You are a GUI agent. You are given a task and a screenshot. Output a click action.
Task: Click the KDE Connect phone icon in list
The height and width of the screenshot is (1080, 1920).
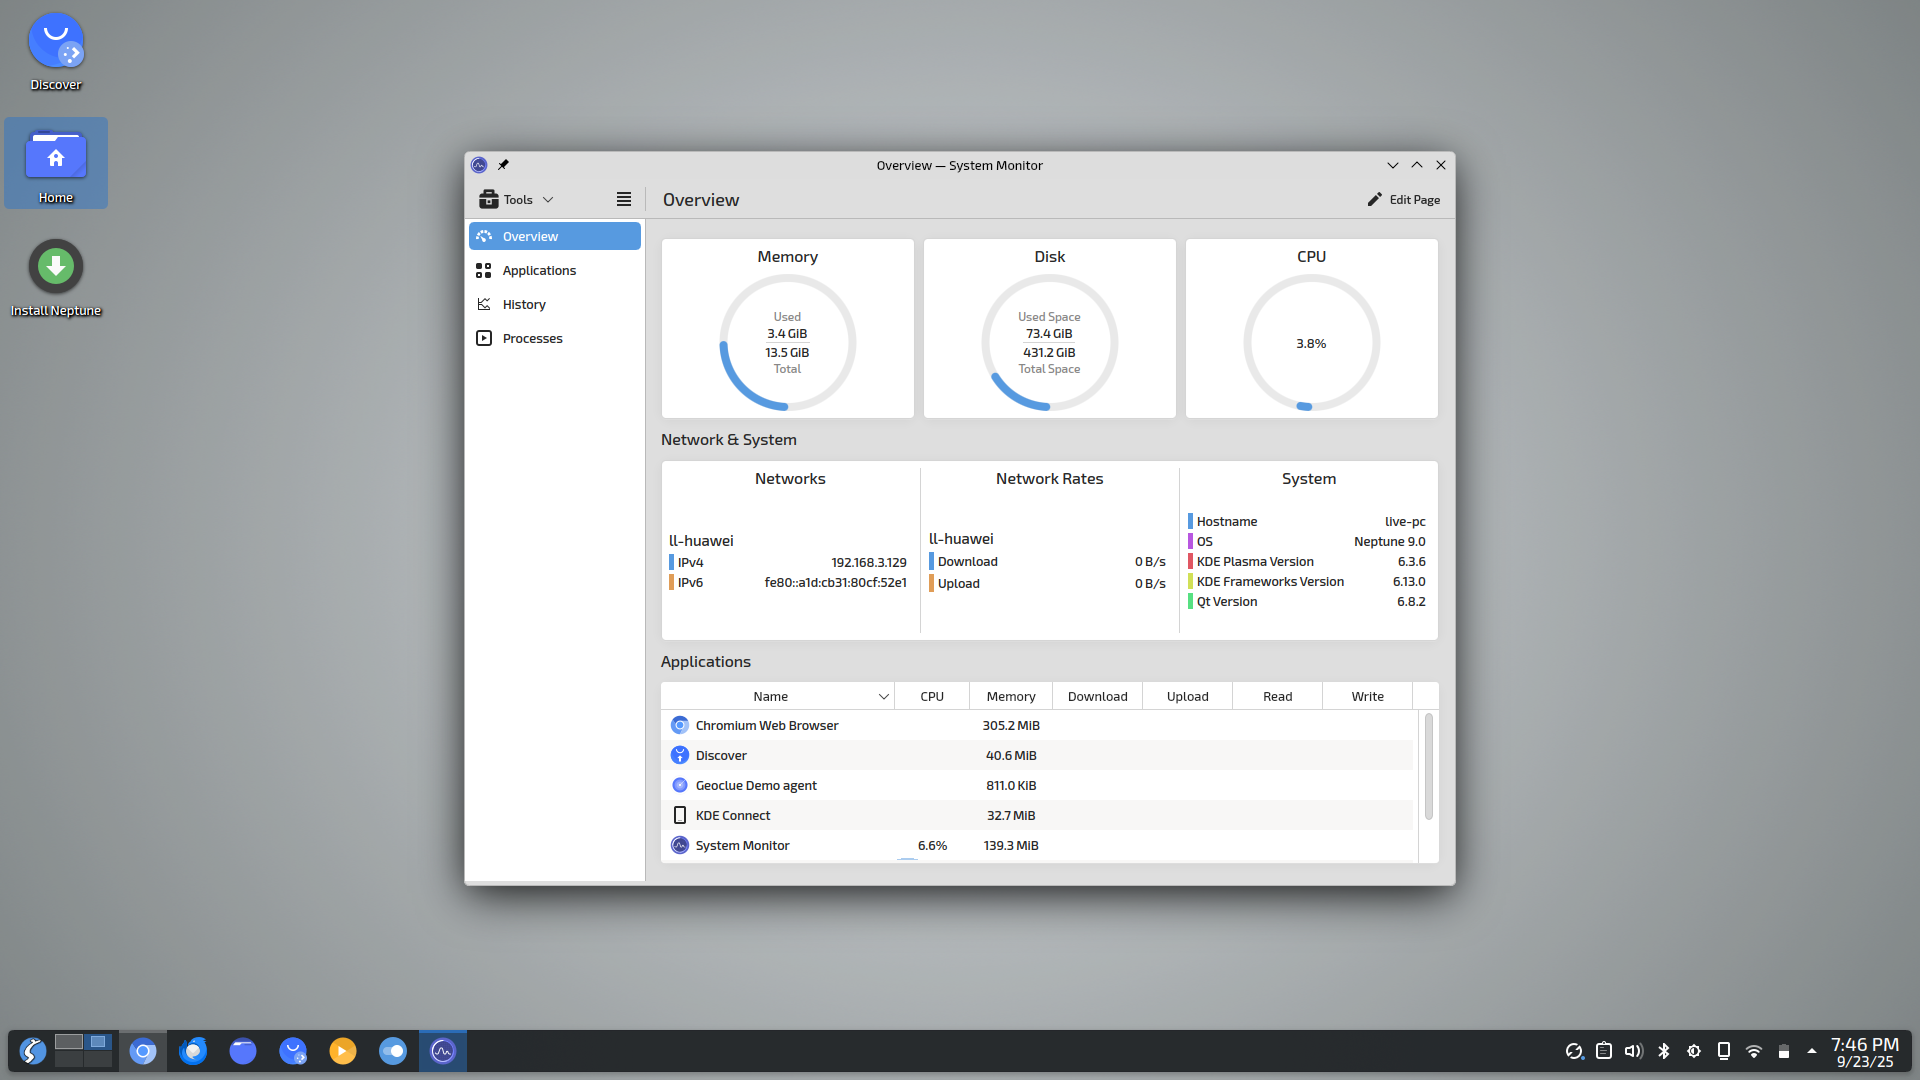click(680, 815)
